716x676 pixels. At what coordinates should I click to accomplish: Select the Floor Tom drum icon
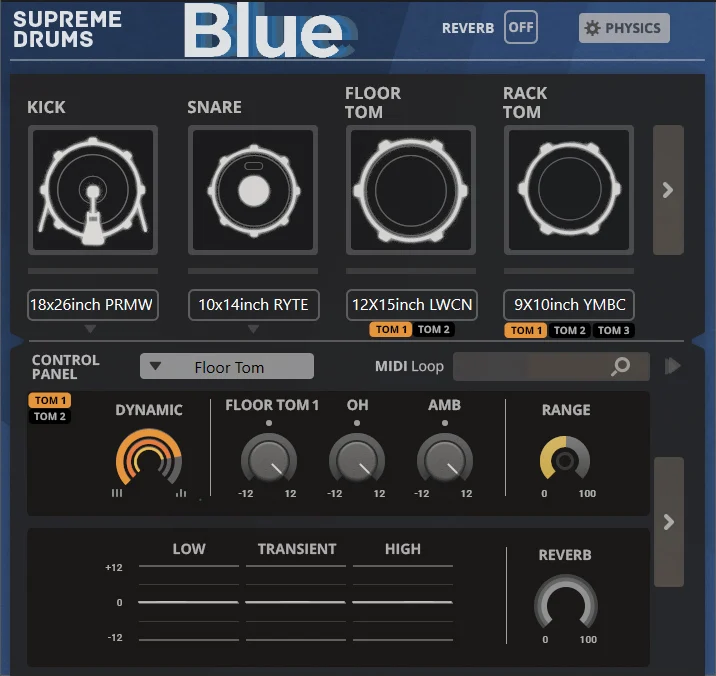pyautogui.click(x=410, y=190)
